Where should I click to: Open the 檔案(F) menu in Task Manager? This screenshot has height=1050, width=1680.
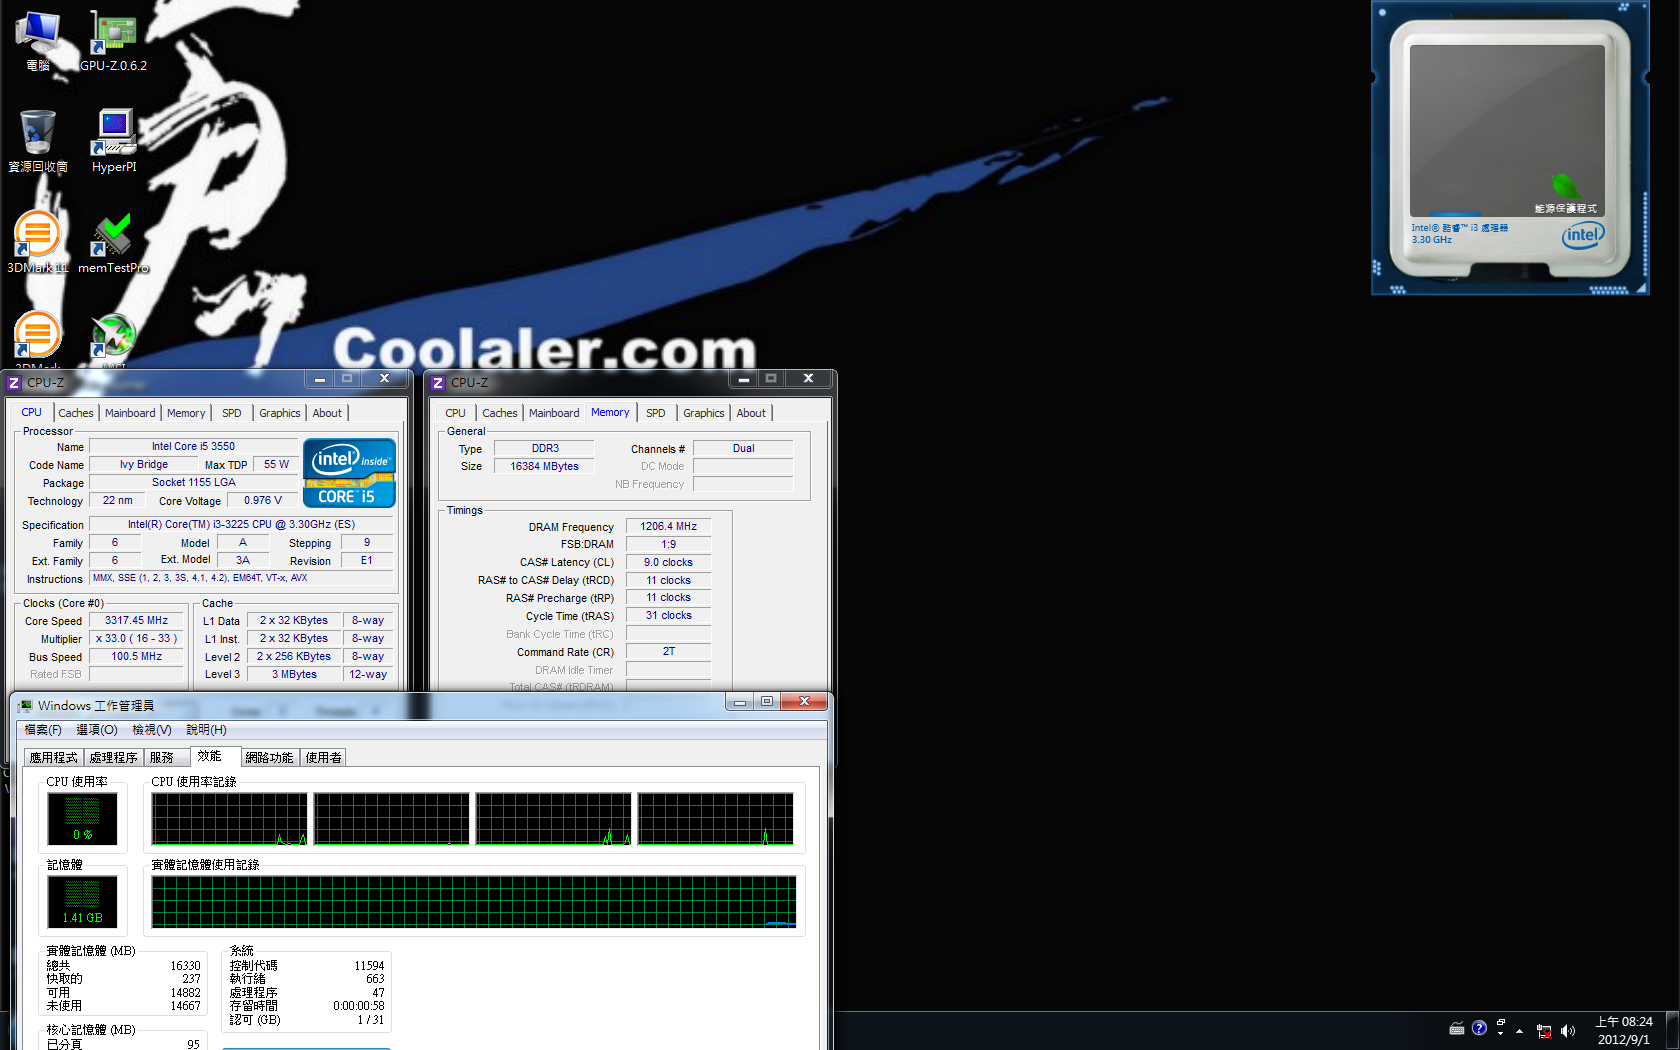click(x=43, y=730)
